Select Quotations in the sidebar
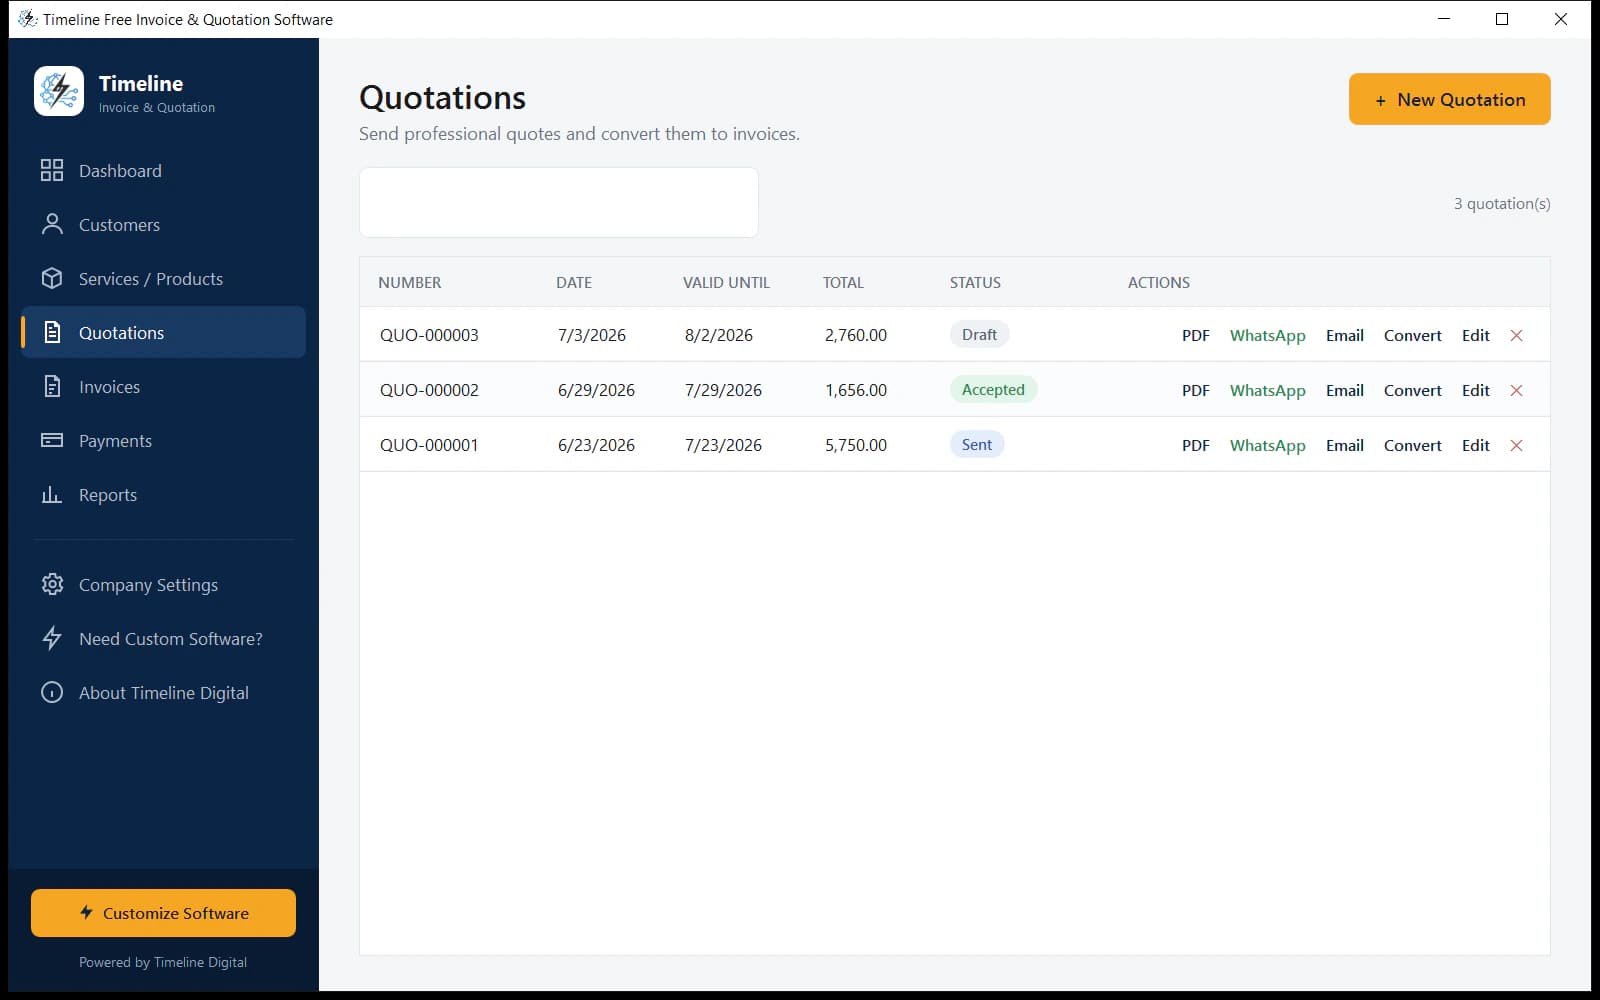1600x1000 pixels. point(163,332)
